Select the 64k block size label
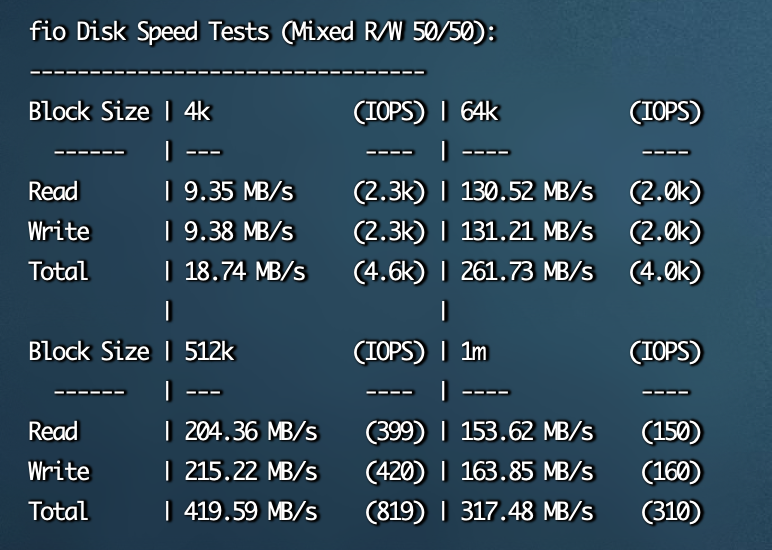This screenshot has height=550, width=772. 480,111
